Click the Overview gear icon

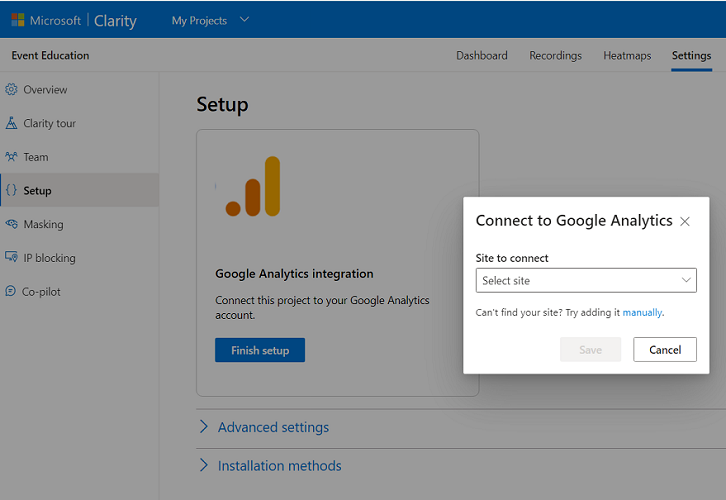coord(11,89)
